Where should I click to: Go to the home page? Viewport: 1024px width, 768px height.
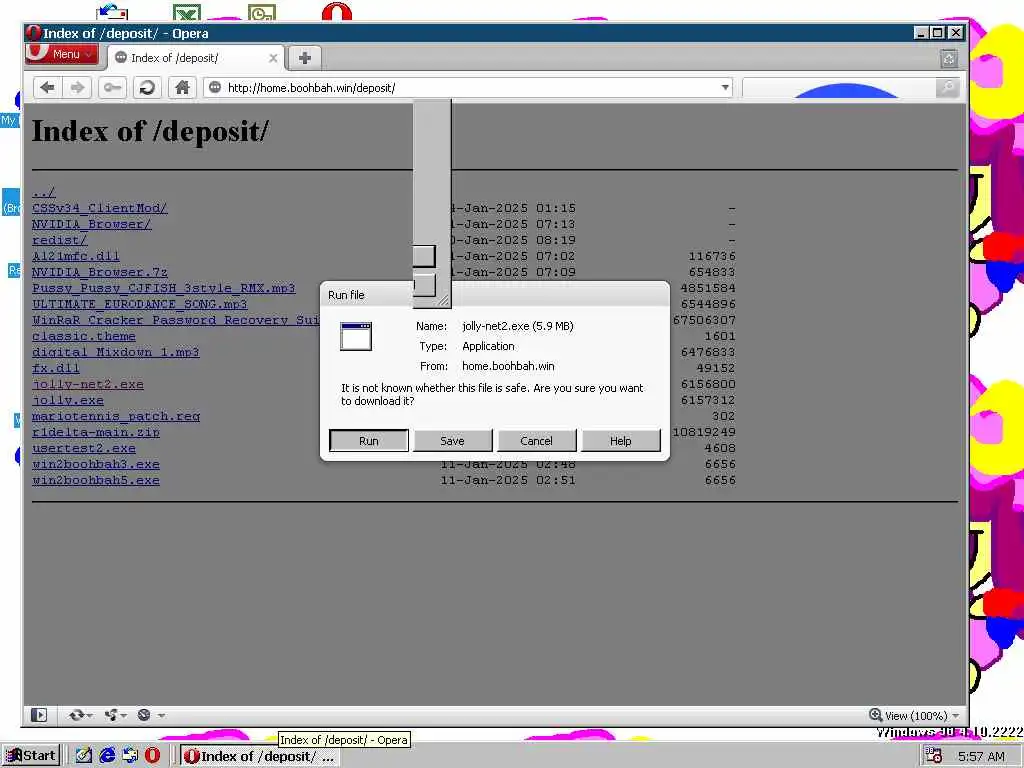point(182,88)
